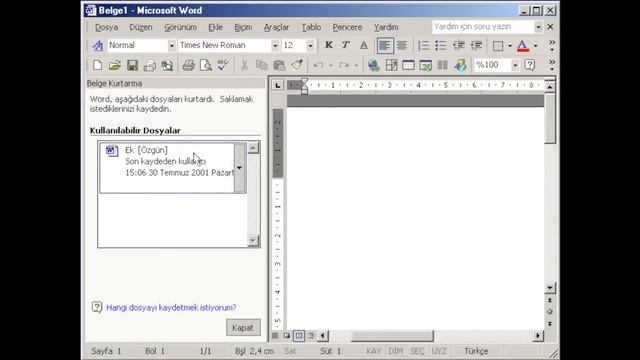Viewport: 640px width, 360px height.
Task: Expand the Ek [Özgün] file options arrow
Action: [240, 168]
